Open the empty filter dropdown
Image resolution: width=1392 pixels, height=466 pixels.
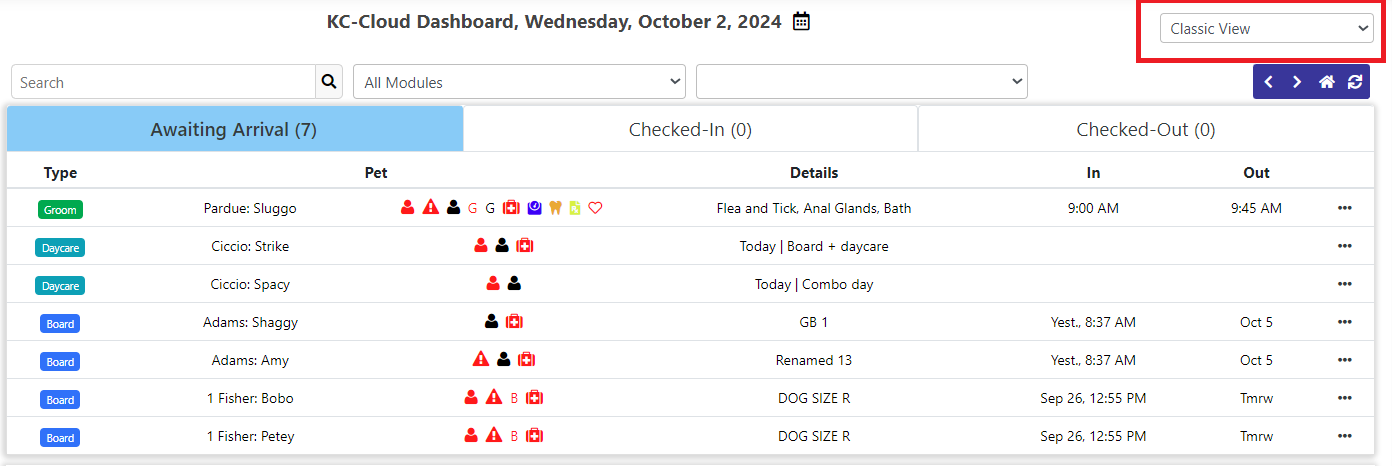point(862,82)
